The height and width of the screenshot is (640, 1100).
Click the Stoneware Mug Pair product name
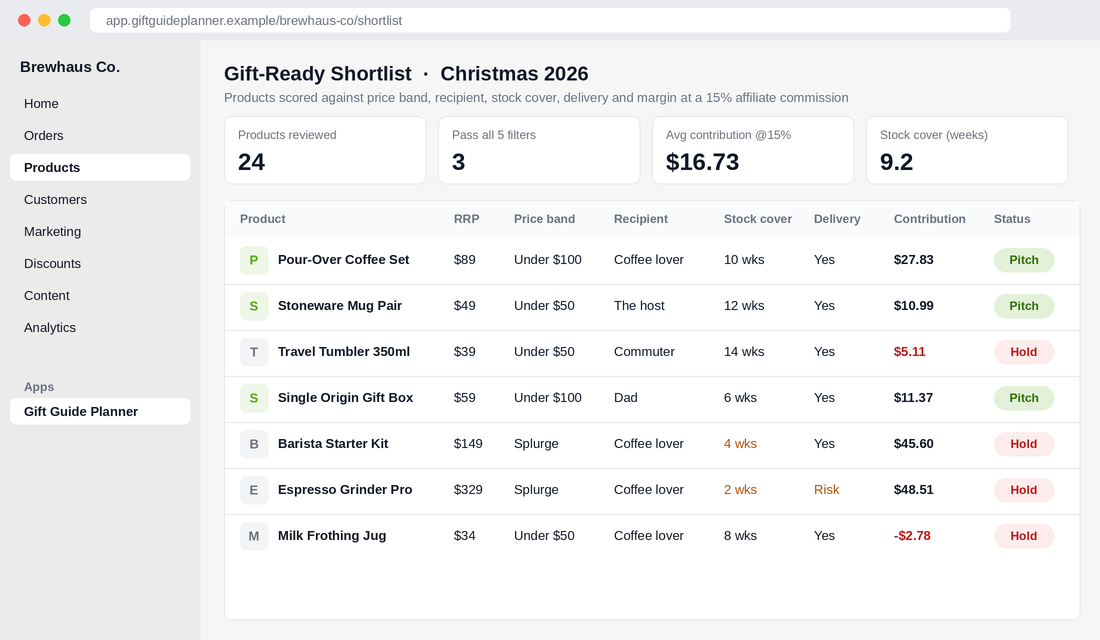(x=340, y=306)
